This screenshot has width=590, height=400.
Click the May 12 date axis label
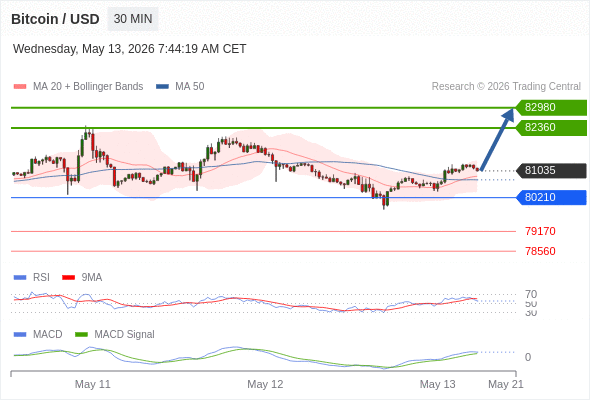click(265, 384)
